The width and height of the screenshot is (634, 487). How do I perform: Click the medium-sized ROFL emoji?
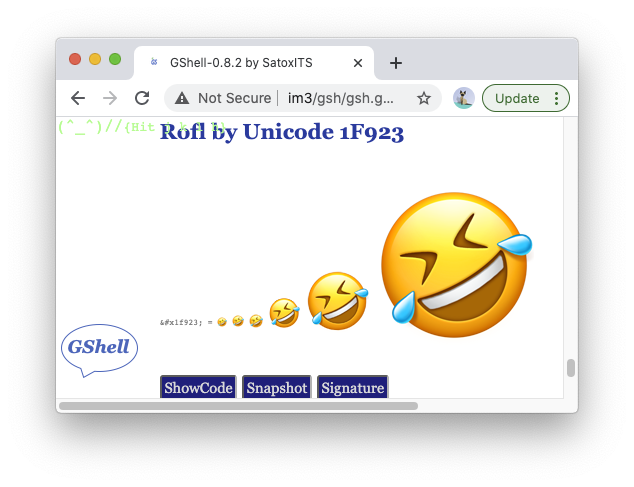(336, 300)
